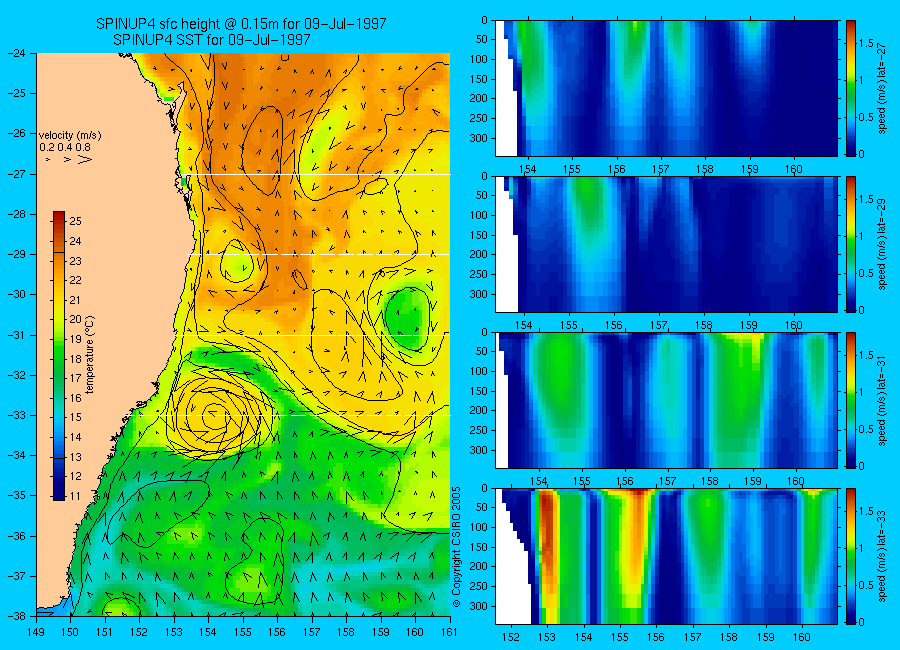Click the 300 depth label on lat=-27 panel
Viewport: 900px width, 650px height.
[x=479, y=138]
